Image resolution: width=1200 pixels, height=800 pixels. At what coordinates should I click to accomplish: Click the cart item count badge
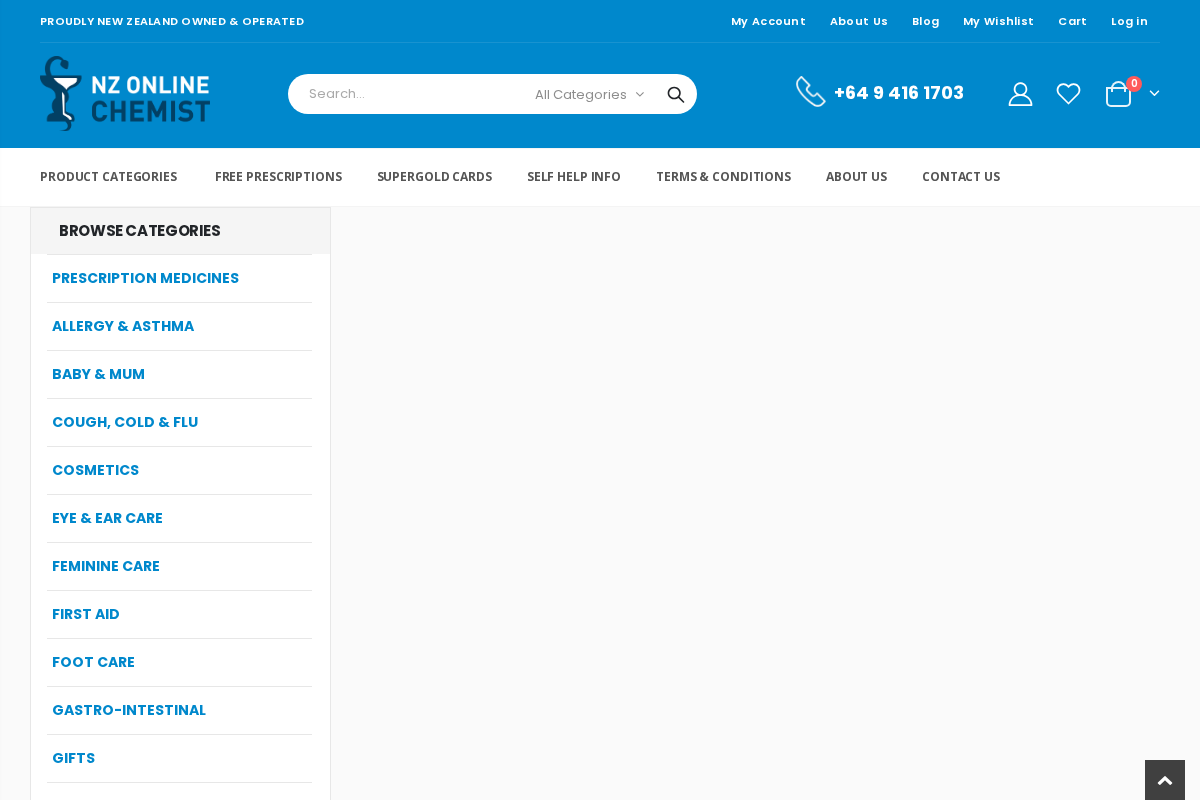1133,82
